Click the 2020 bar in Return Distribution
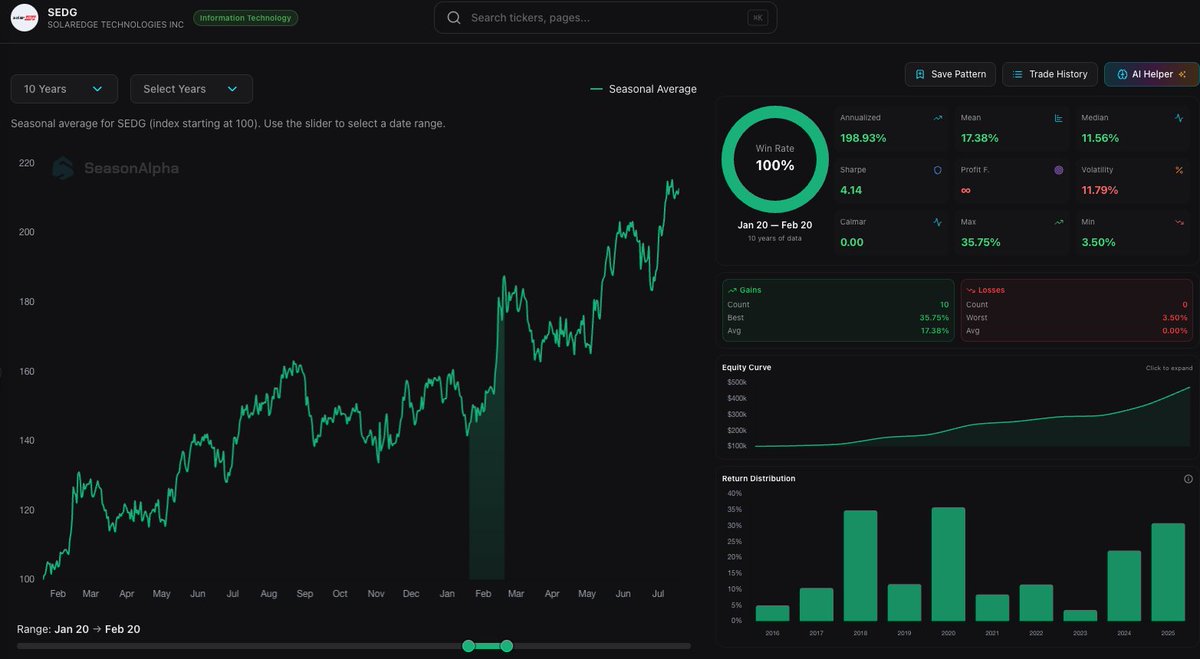1200x659 pixels. point(948,564)
